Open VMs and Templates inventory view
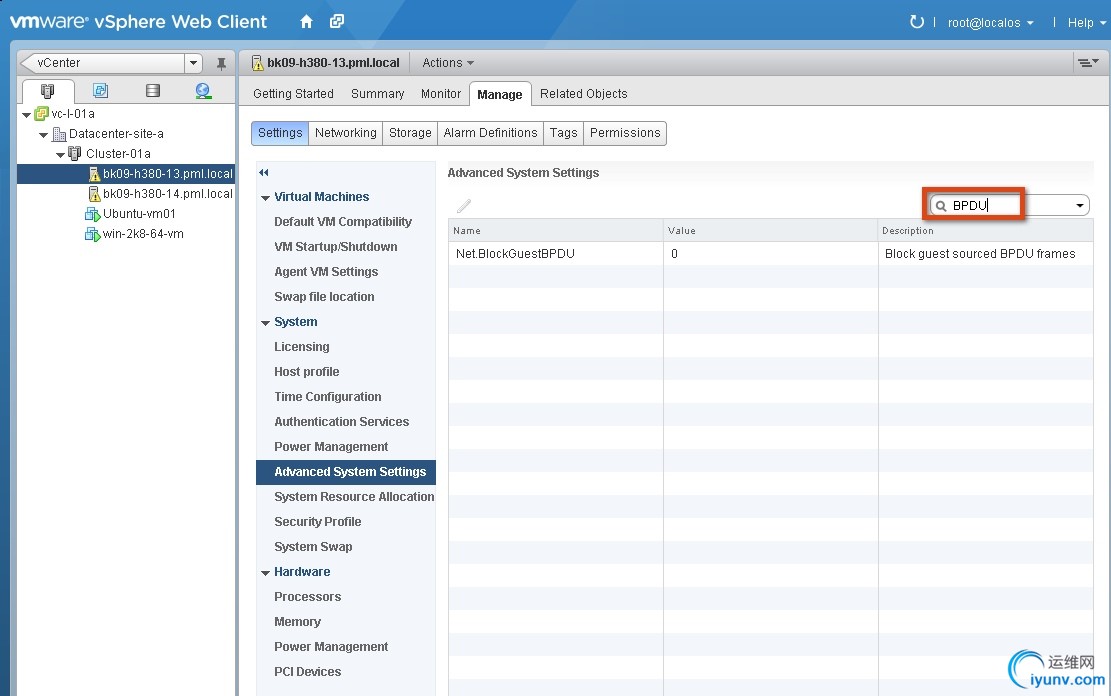 click(x=101, y=91)
